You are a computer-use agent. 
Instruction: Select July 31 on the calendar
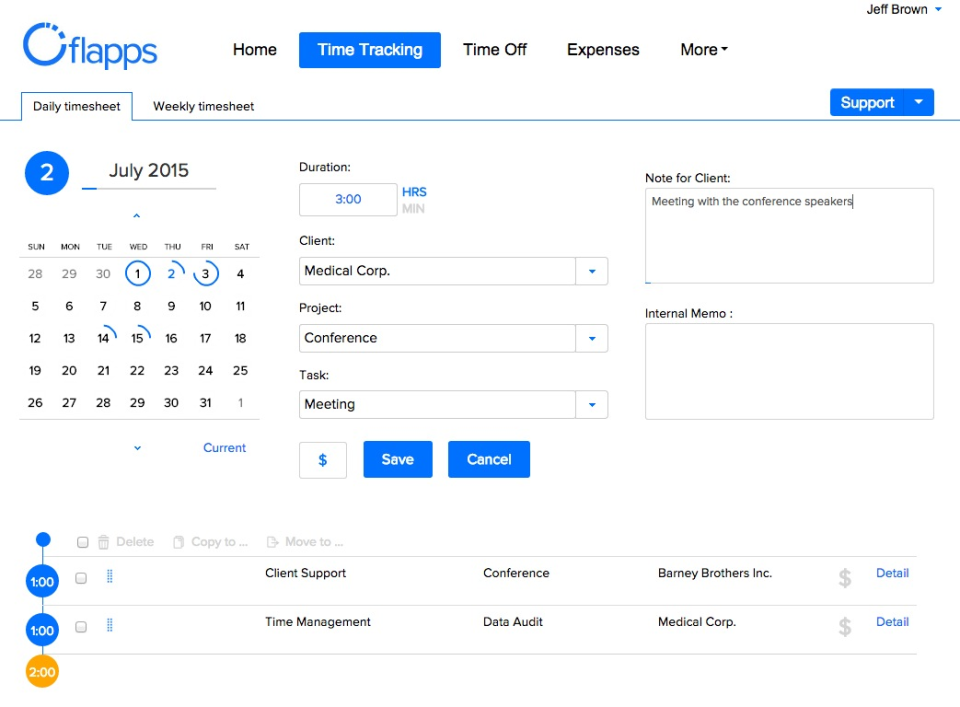click(x=206, y=403)
